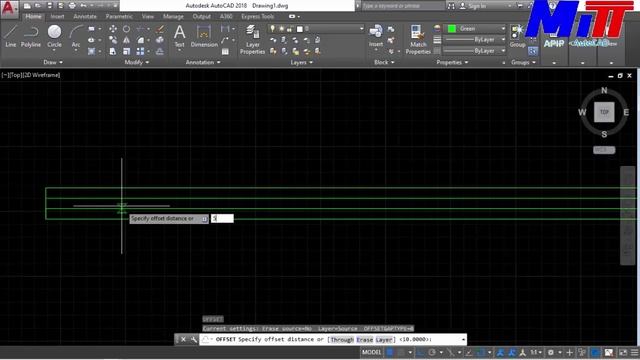
Task: Click the offset distance input box
Action: [222, 218]
